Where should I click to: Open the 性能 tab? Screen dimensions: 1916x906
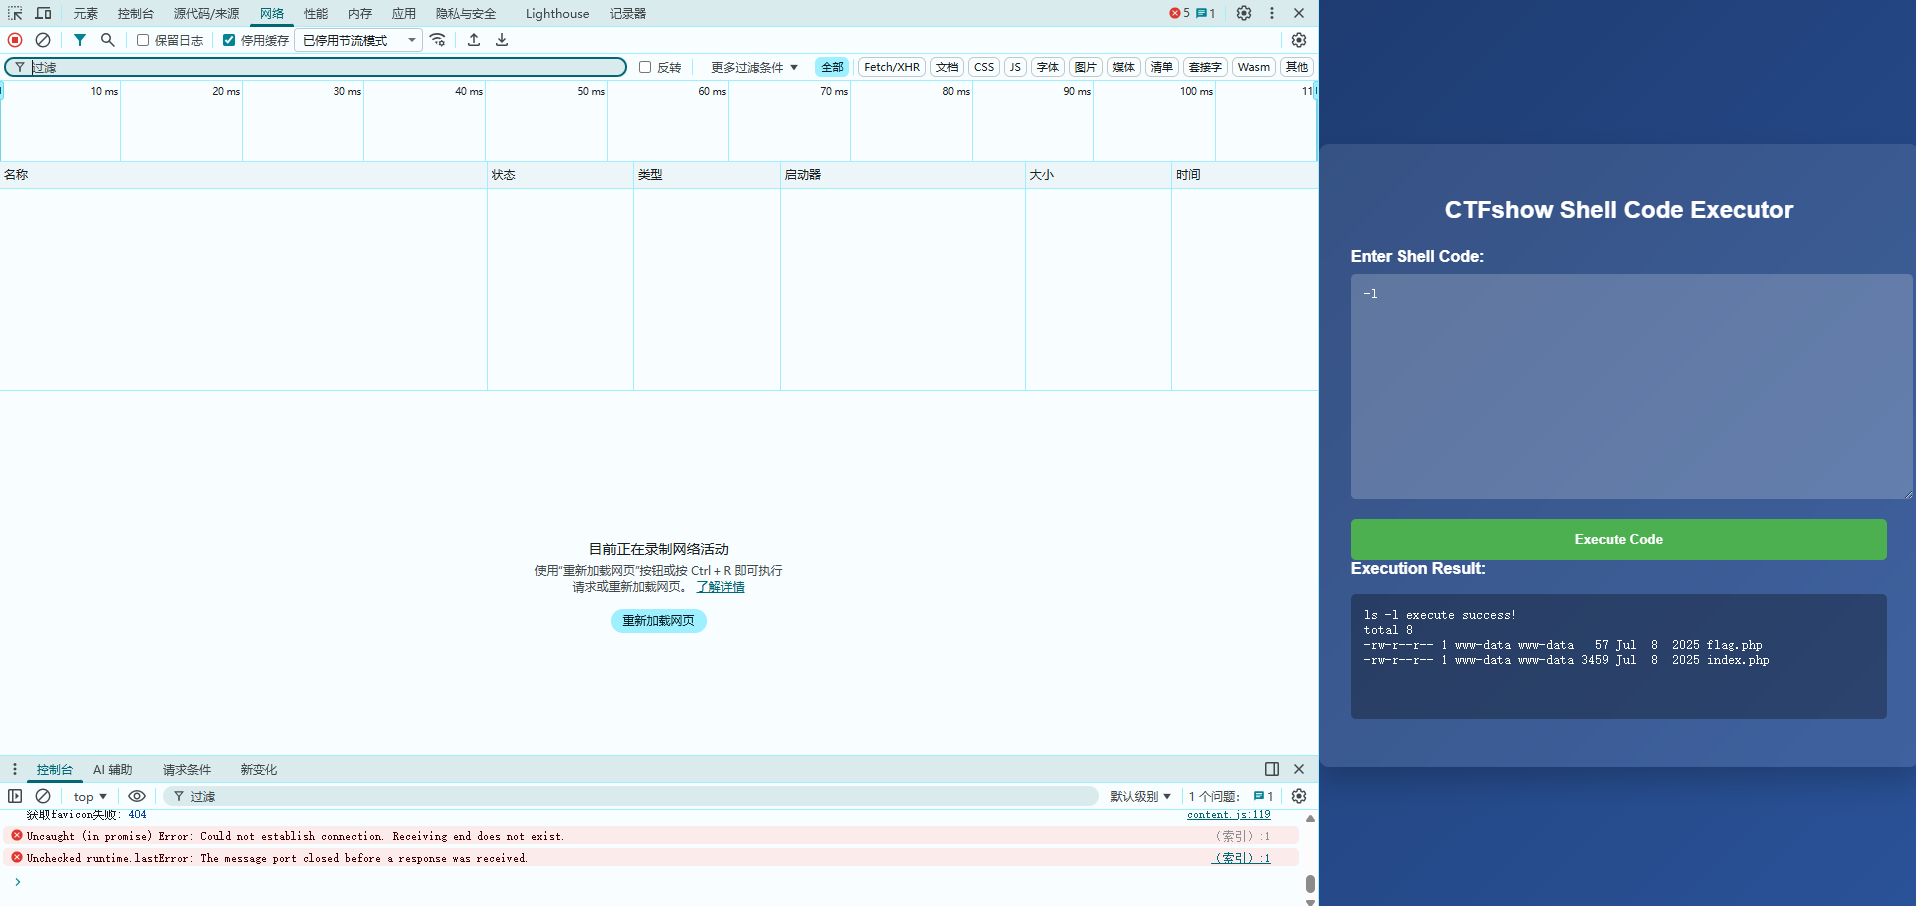coord(316,13)
